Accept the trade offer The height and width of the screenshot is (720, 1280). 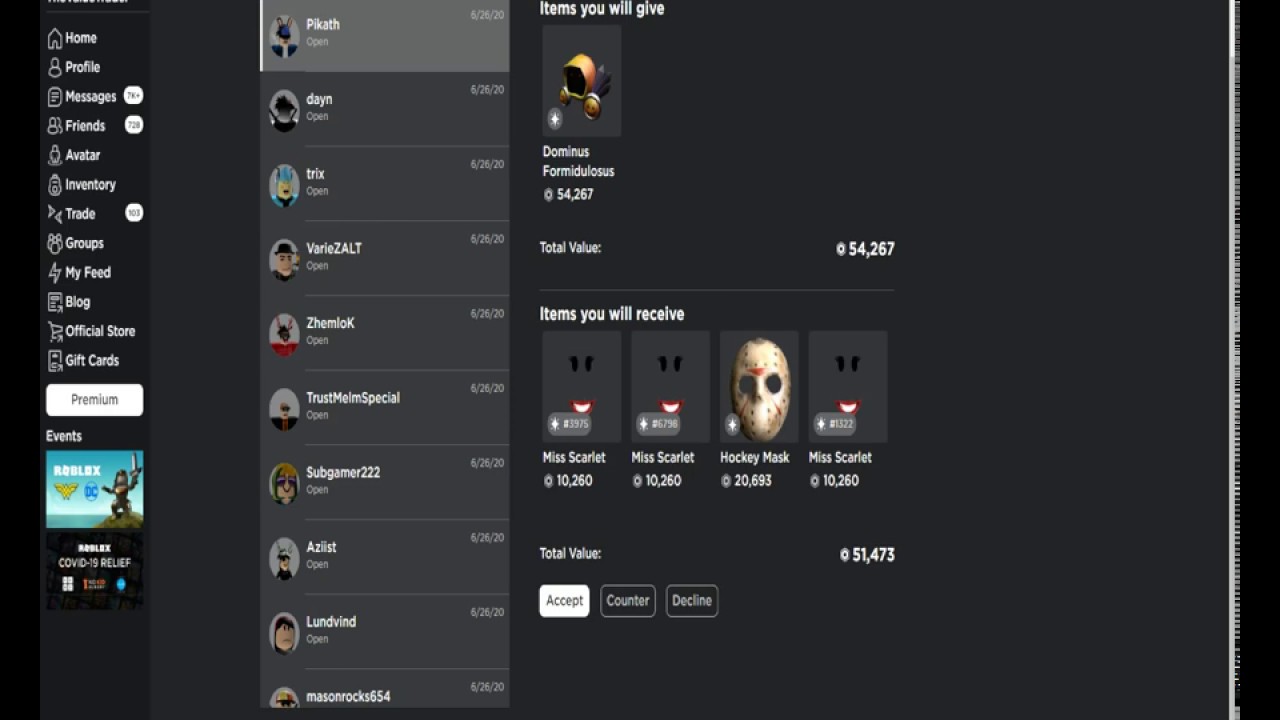564,601
